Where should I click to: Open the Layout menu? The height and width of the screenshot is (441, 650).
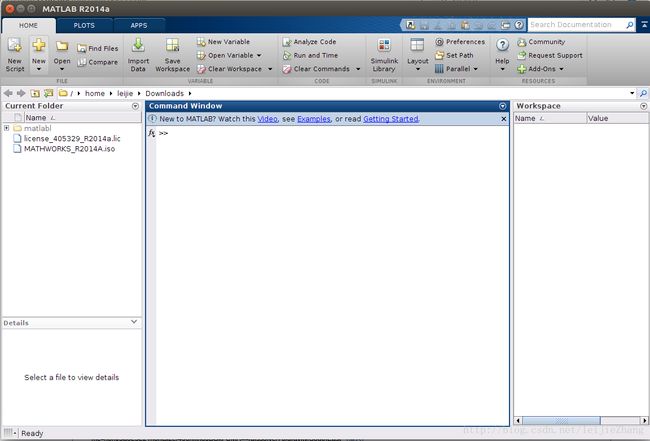(x=417, y=55)
